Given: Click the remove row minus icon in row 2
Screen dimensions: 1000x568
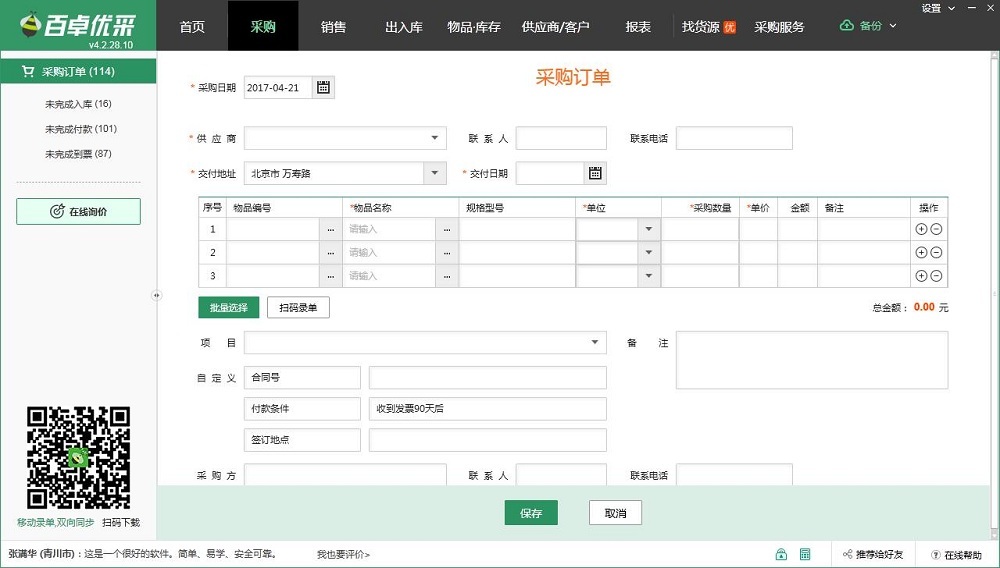Looking at the screenshot, I should click(936, 252).
